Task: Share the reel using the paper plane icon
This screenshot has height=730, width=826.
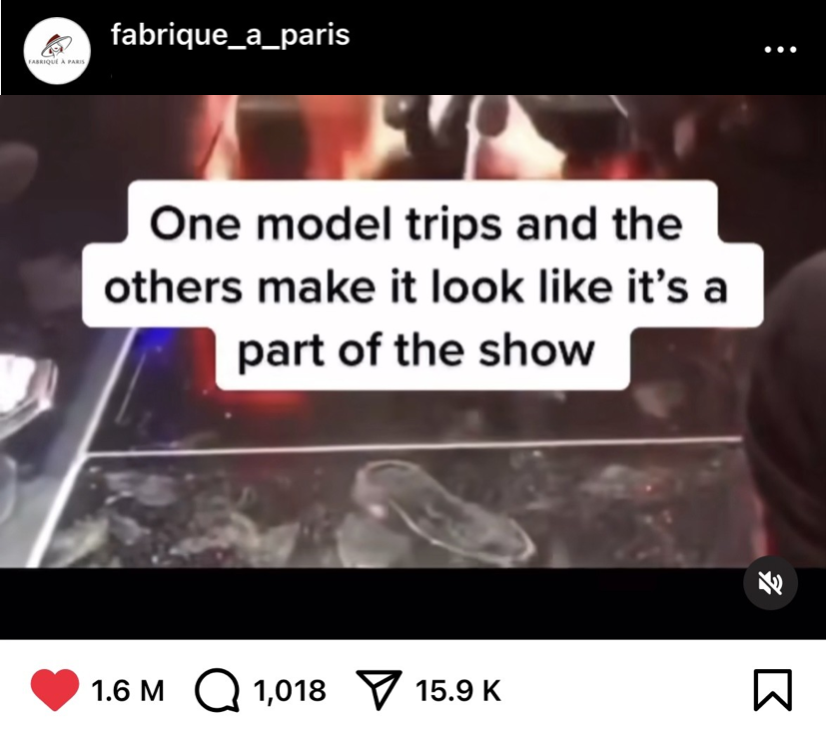Action: coord(379,689)
